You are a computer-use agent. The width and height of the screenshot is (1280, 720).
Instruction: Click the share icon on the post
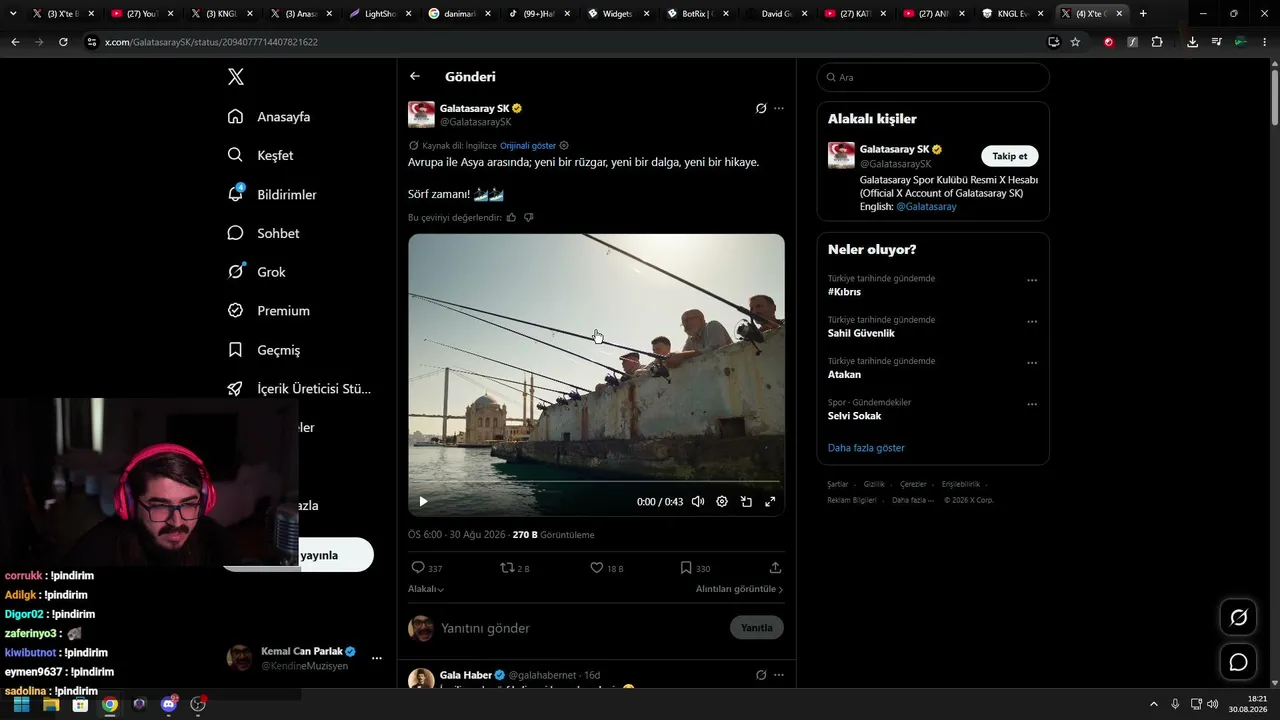point(775,568)
